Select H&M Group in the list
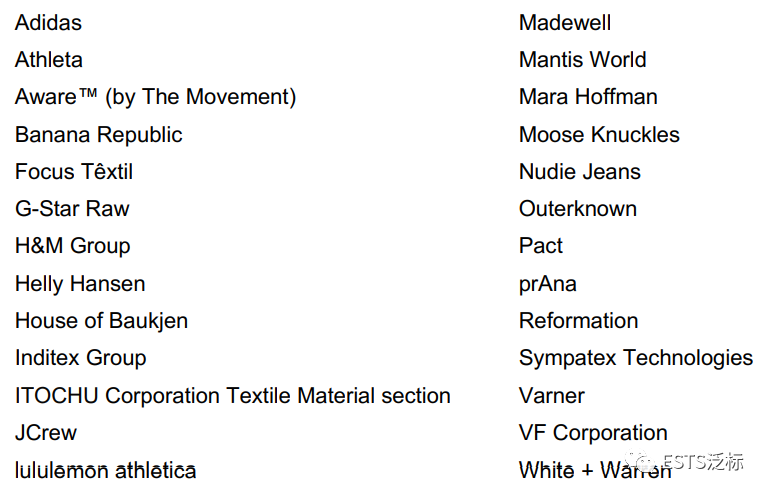Image resolution: width=768 pixels, height=495 pixels. (x=73, y=246)
